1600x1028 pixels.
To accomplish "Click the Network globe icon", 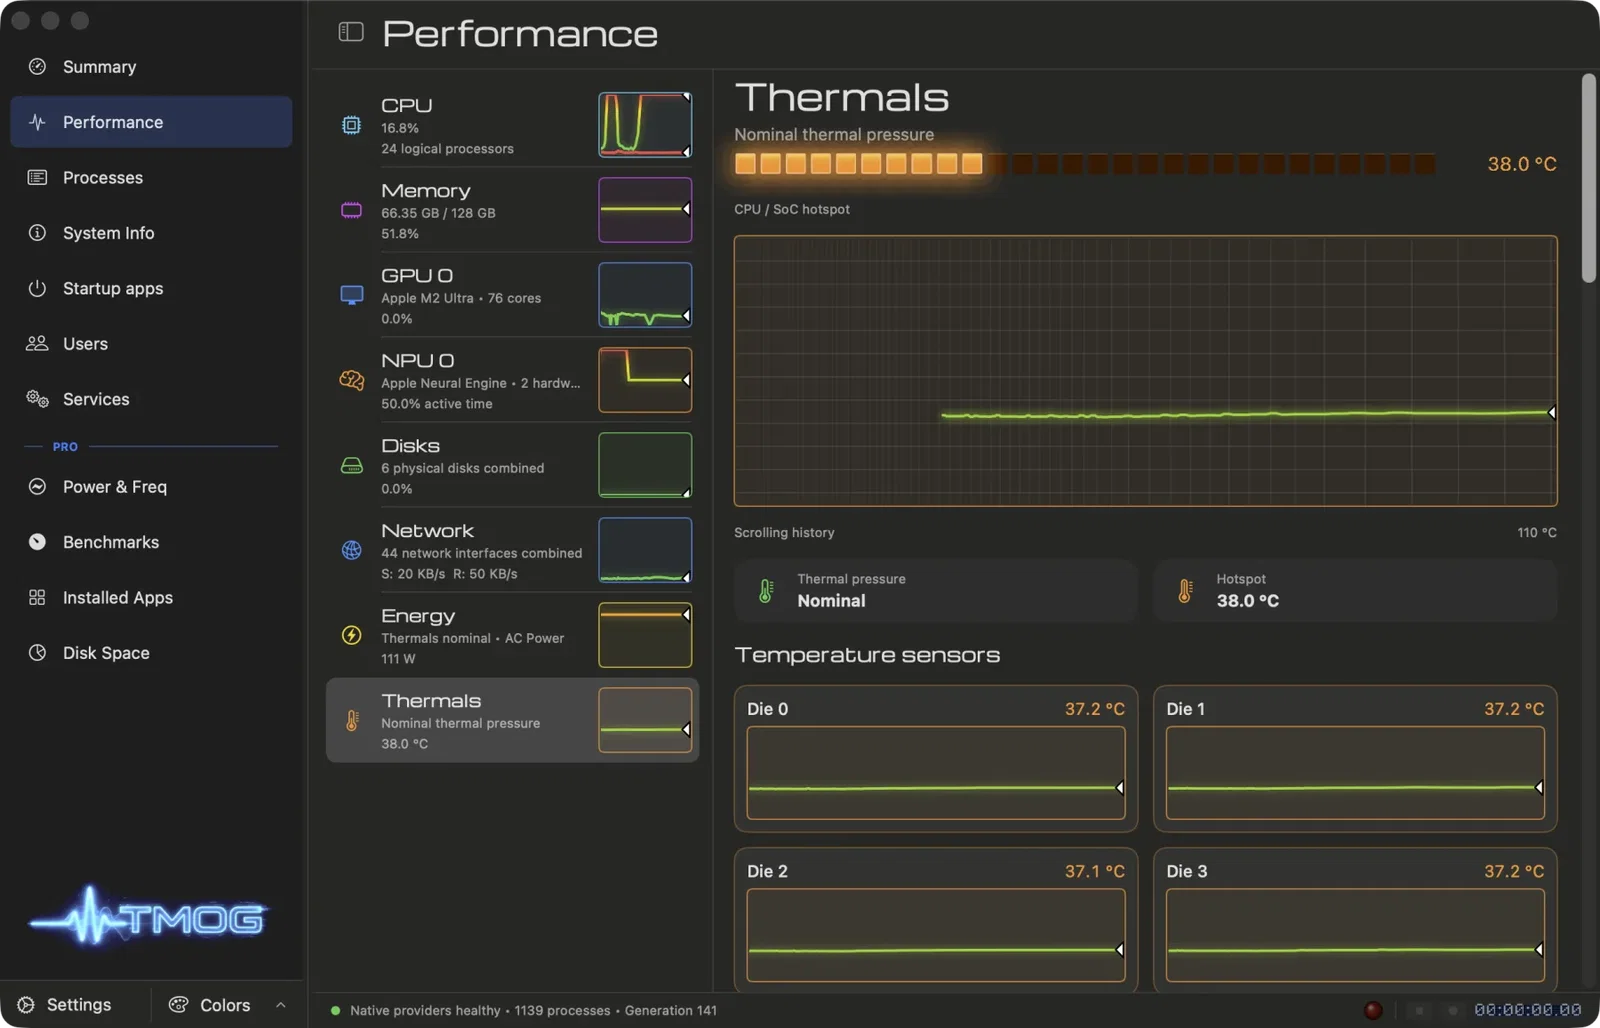I will pyautogui.click(x=351, y=550).
